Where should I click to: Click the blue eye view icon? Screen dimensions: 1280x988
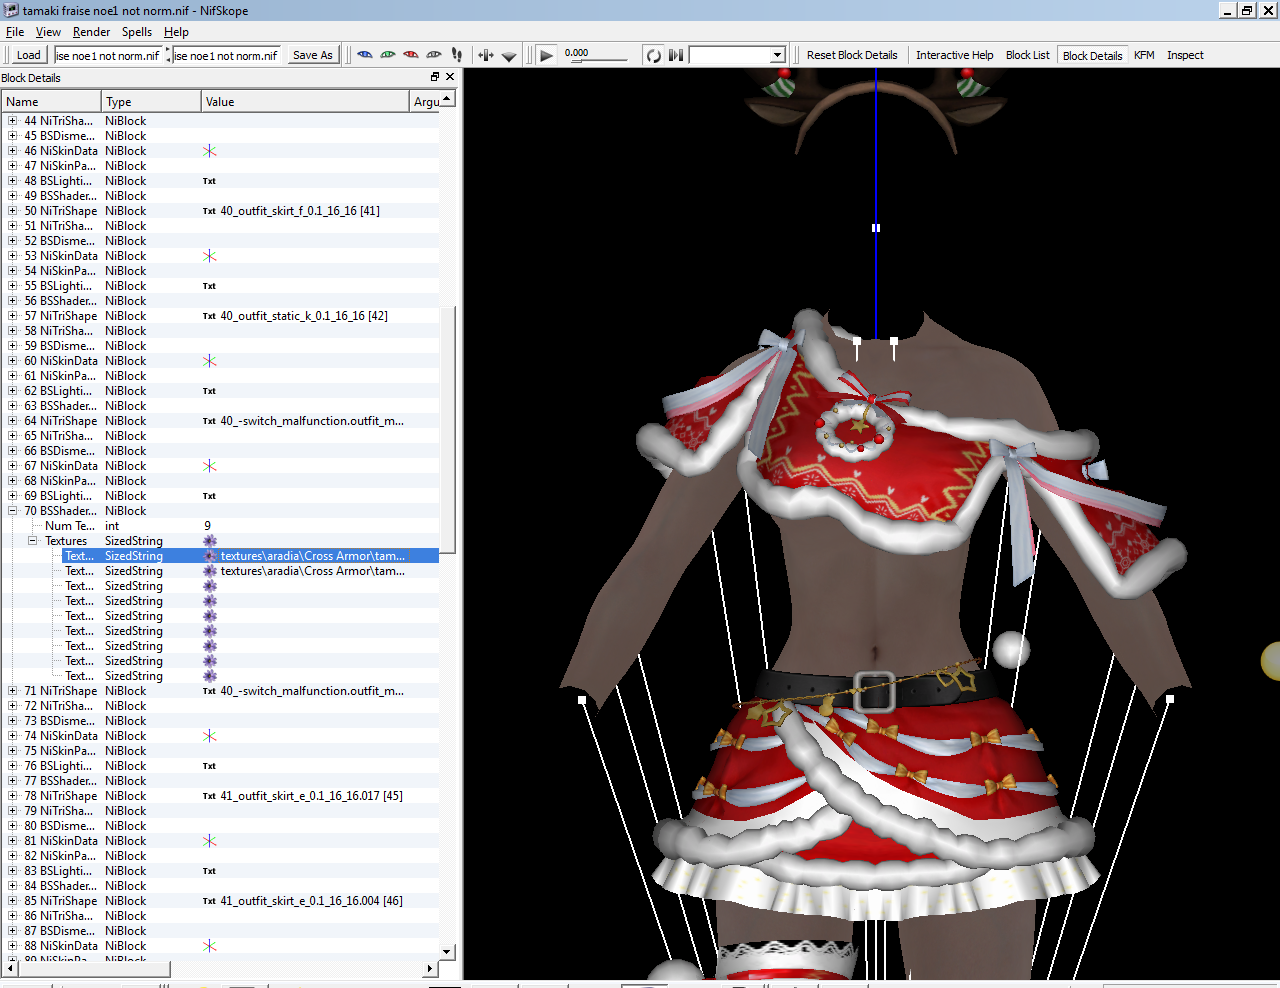tap(365, 55)
